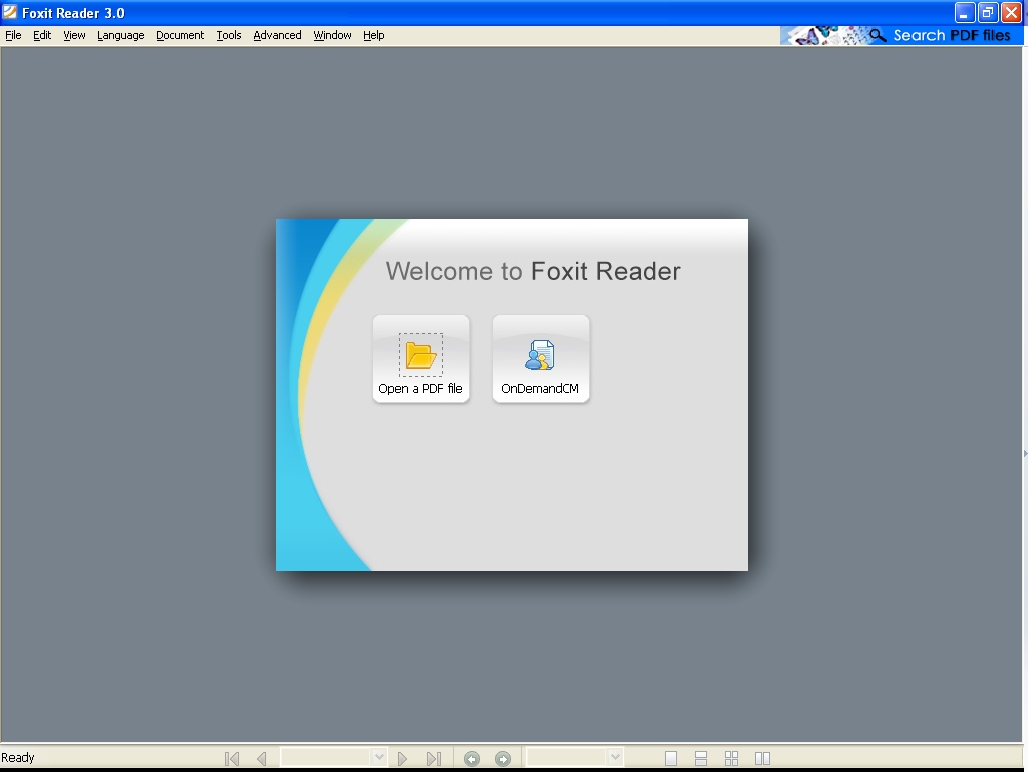1028x772 pixels.
Task: Open the zoom level dropdown
Action: (x=615, y=758)
